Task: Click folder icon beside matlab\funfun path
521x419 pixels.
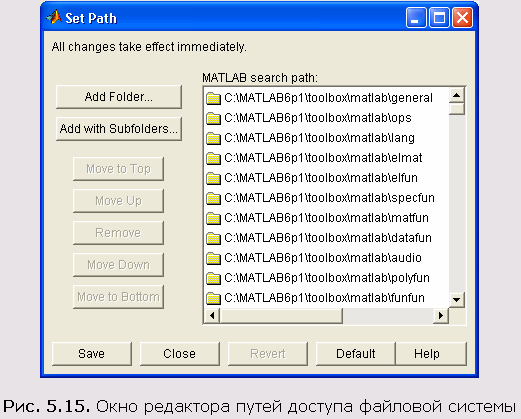Action: [x=213, y=298]
